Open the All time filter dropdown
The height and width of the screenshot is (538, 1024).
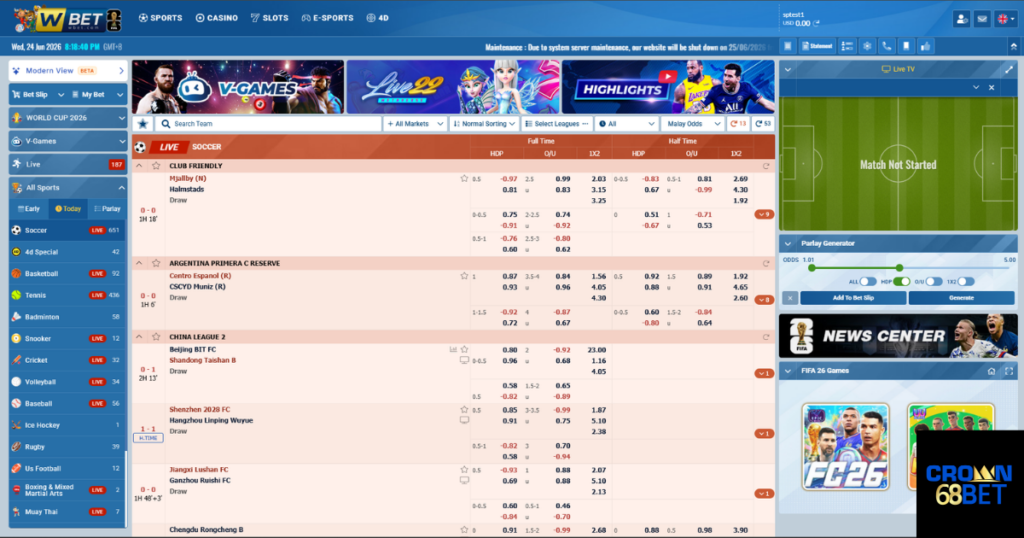pyautogui.click(x=626, y=123)
